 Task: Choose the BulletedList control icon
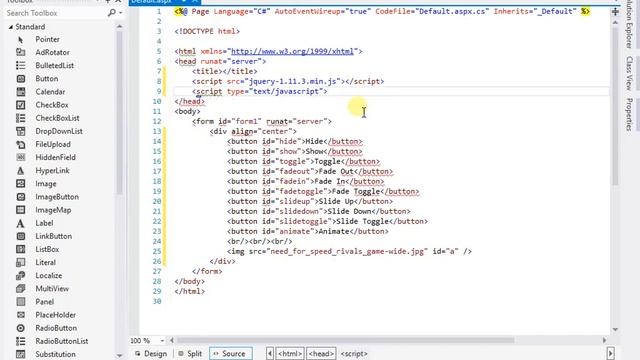point(20,66)
